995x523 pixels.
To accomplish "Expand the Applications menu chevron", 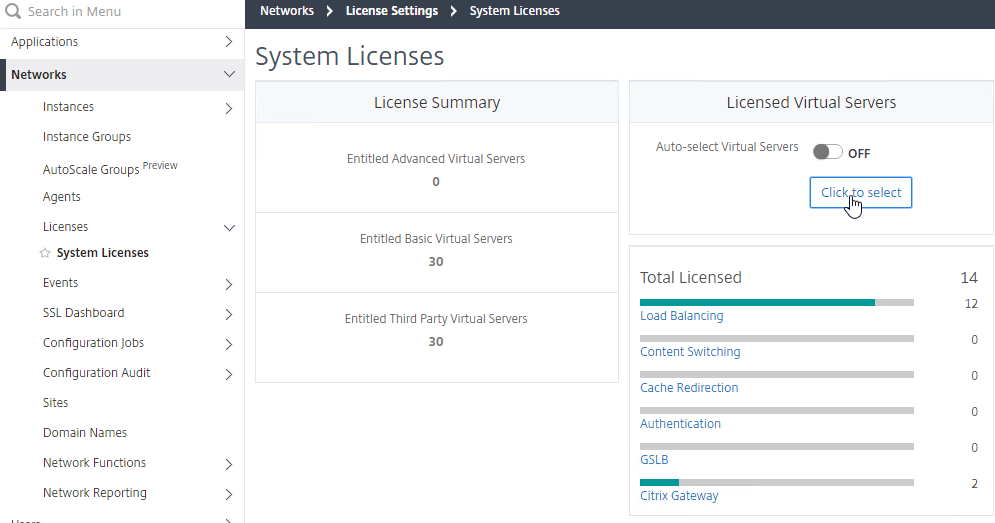I will [229, 42].
